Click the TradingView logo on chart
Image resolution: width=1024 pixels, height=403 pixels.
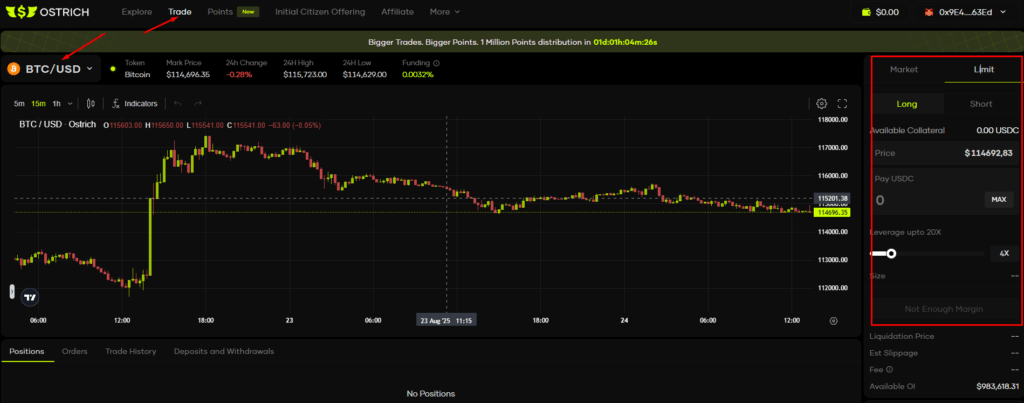30,296
